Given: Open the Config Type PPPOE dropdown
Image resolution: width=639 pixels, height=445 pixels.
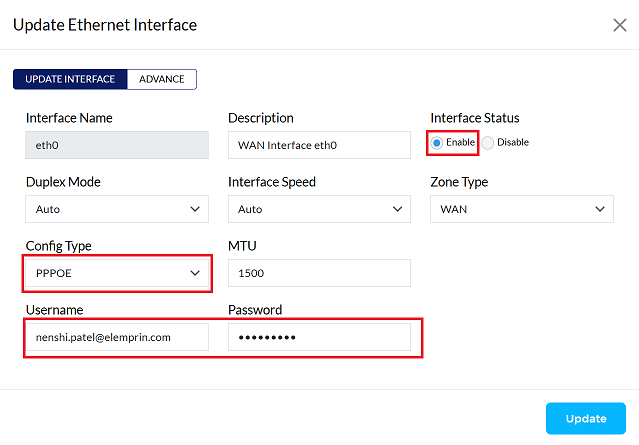Looking at the screenshot, I should click(117, 273).
